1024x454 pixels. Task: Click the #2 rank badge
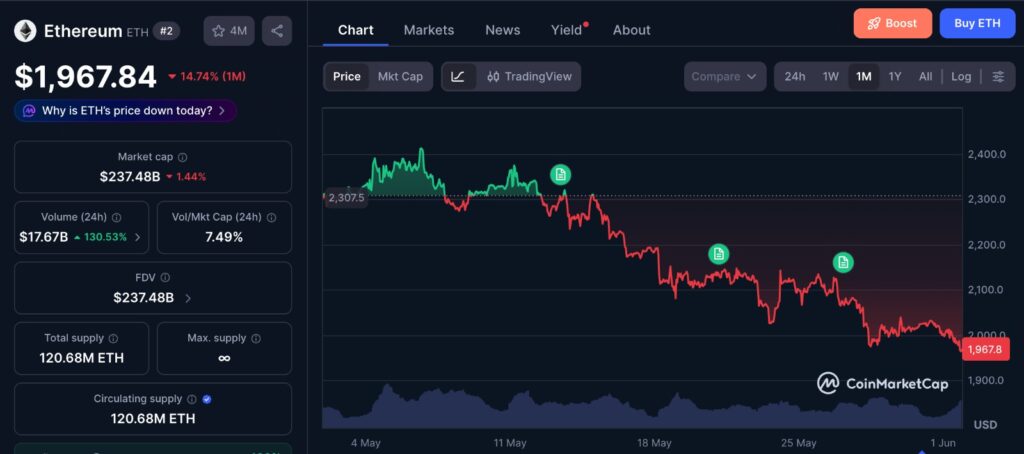[167, 31]
